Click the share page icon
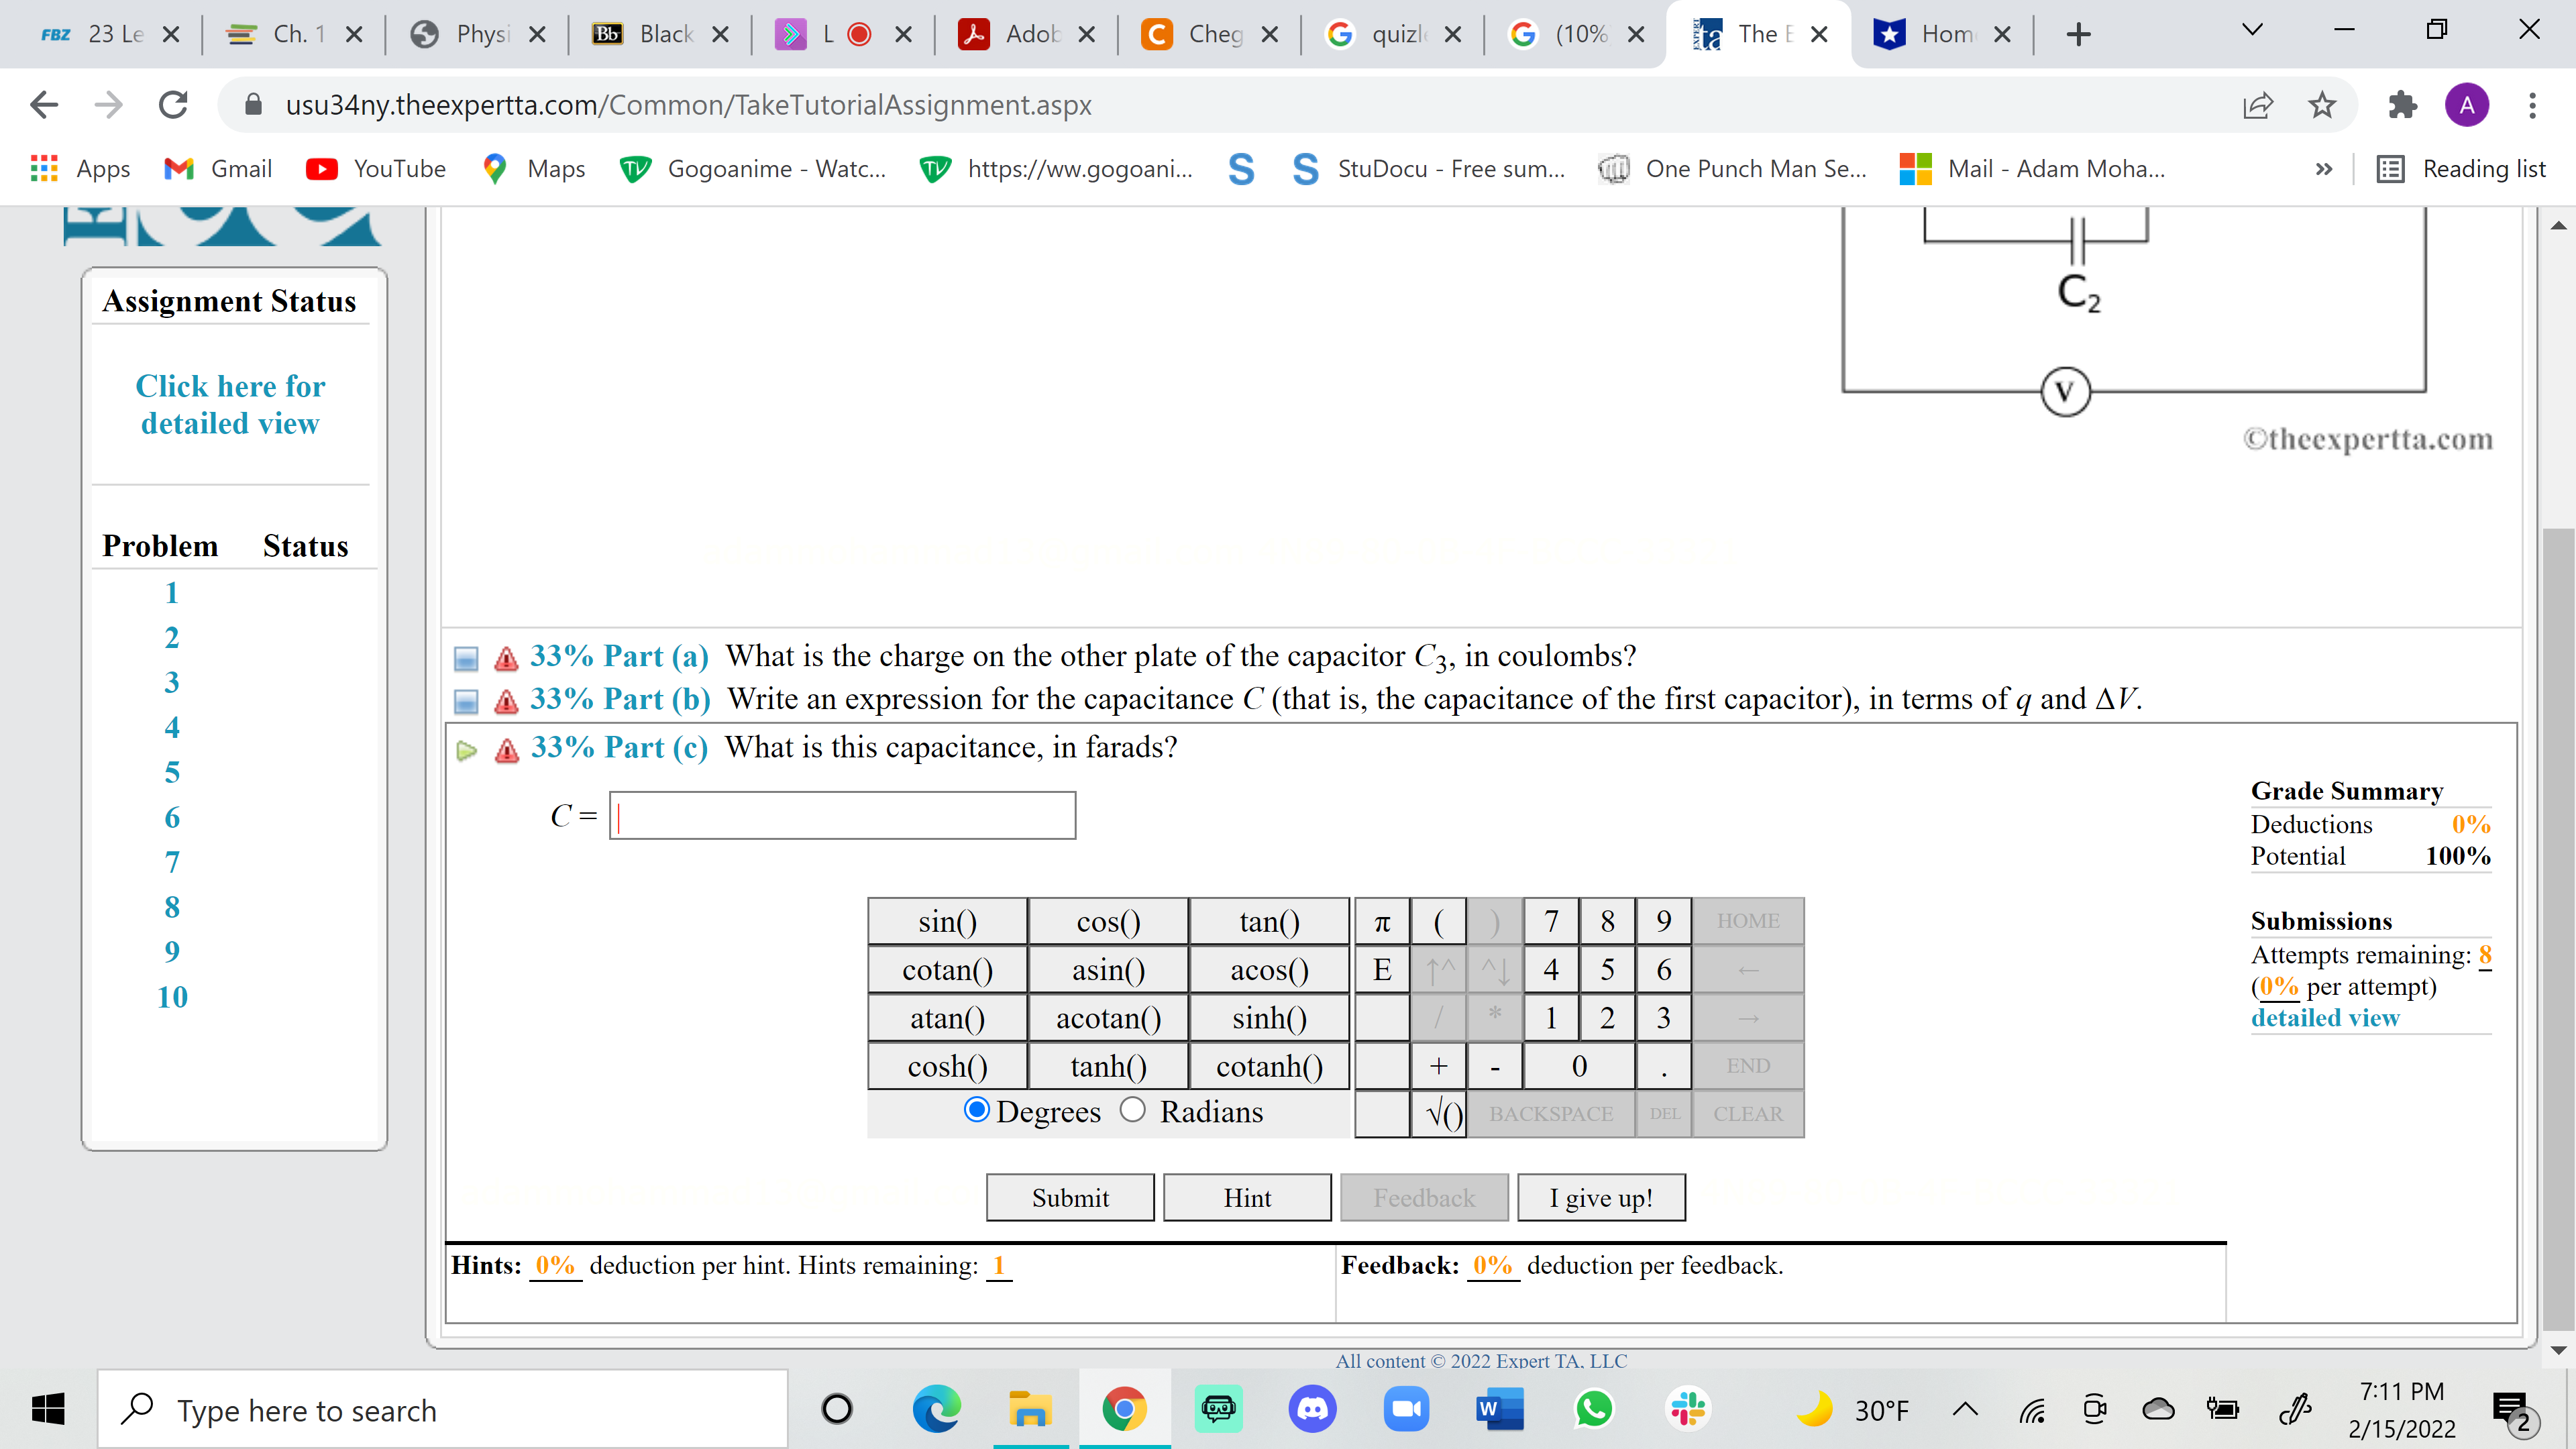 coord(2257,105)
